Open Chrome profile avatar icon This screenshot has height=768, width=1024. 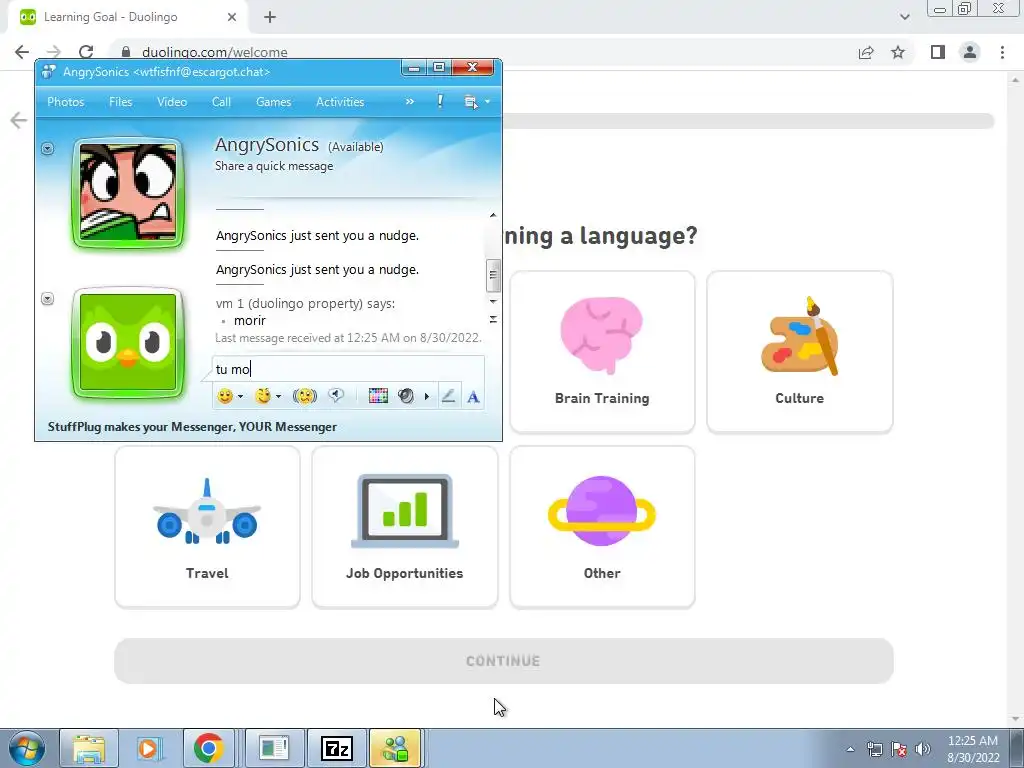(970, 52)
